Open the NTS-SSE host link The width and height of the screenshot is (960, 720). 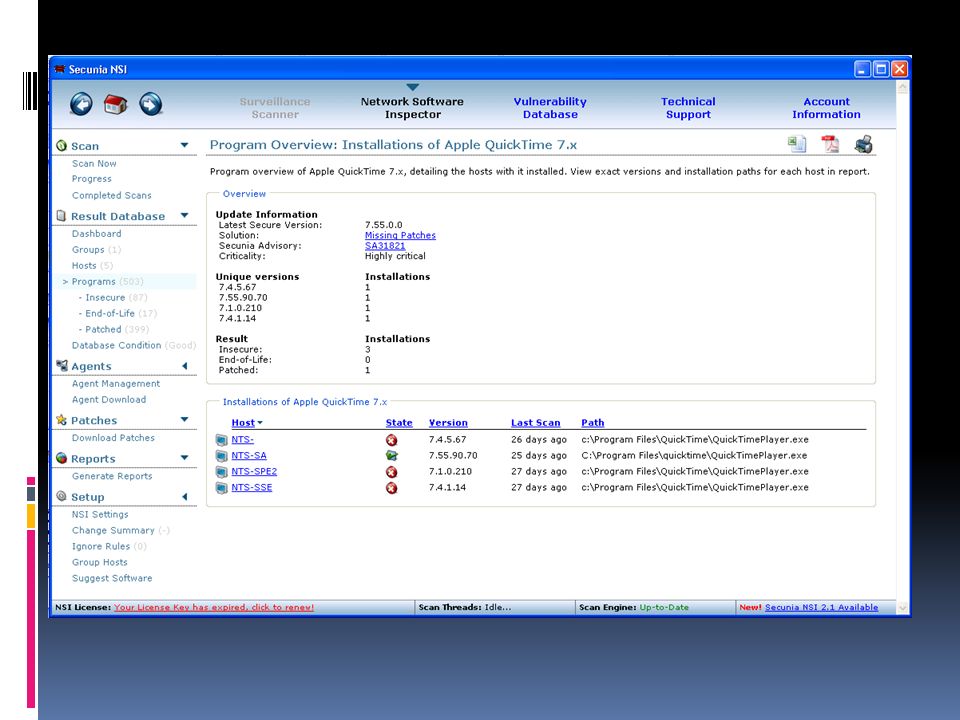coord(252,487)
